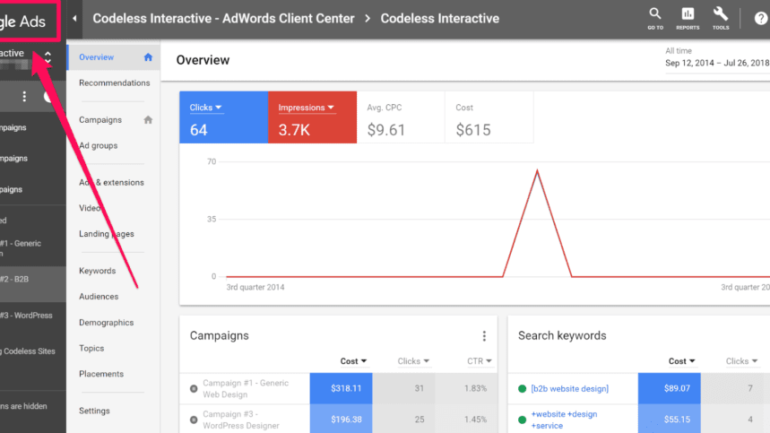The image size is (770, 433).
Task: Open the Audiences page
Action: click(x=99, y=297)
